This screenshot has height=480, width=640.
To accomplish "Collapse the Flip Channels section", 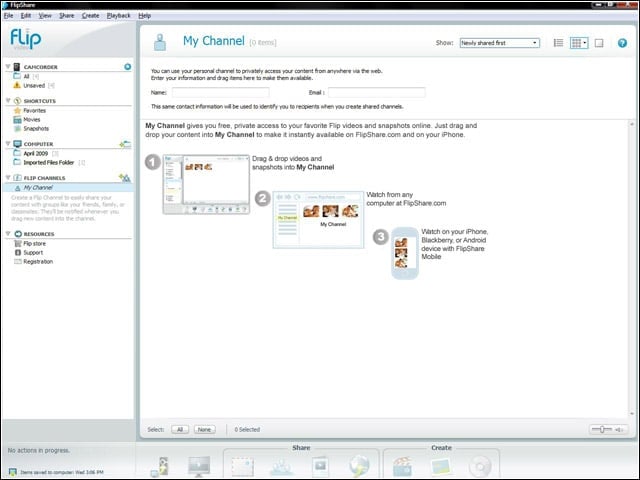I will click(x=8, y=177).
